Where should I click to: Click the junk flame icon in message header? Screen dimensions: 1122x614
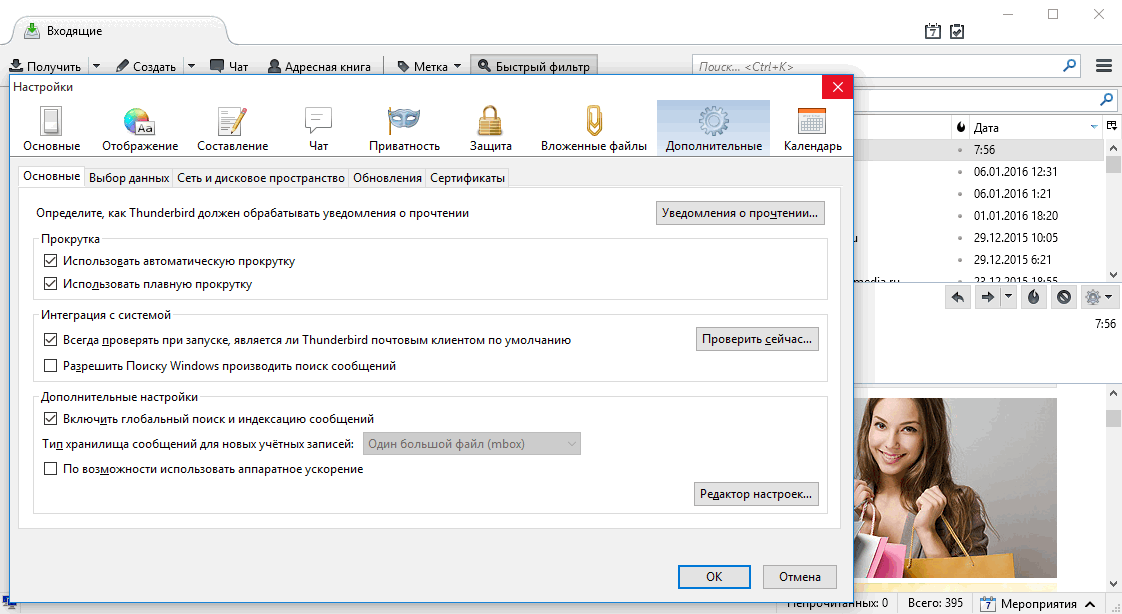(1033, 297)
